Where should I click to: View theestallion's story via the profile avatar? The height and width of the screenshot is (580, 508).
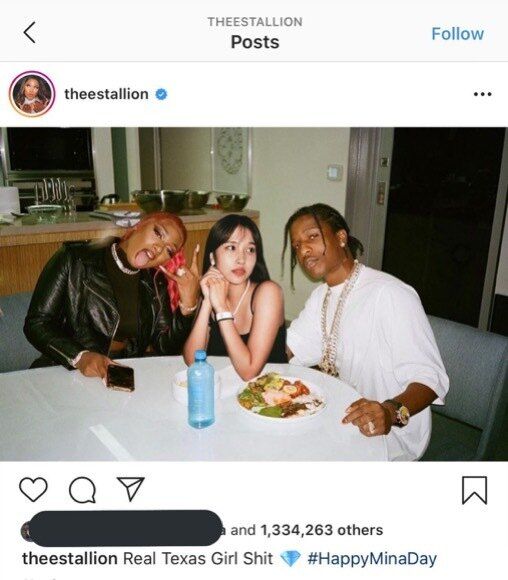[x=32, y=94]
